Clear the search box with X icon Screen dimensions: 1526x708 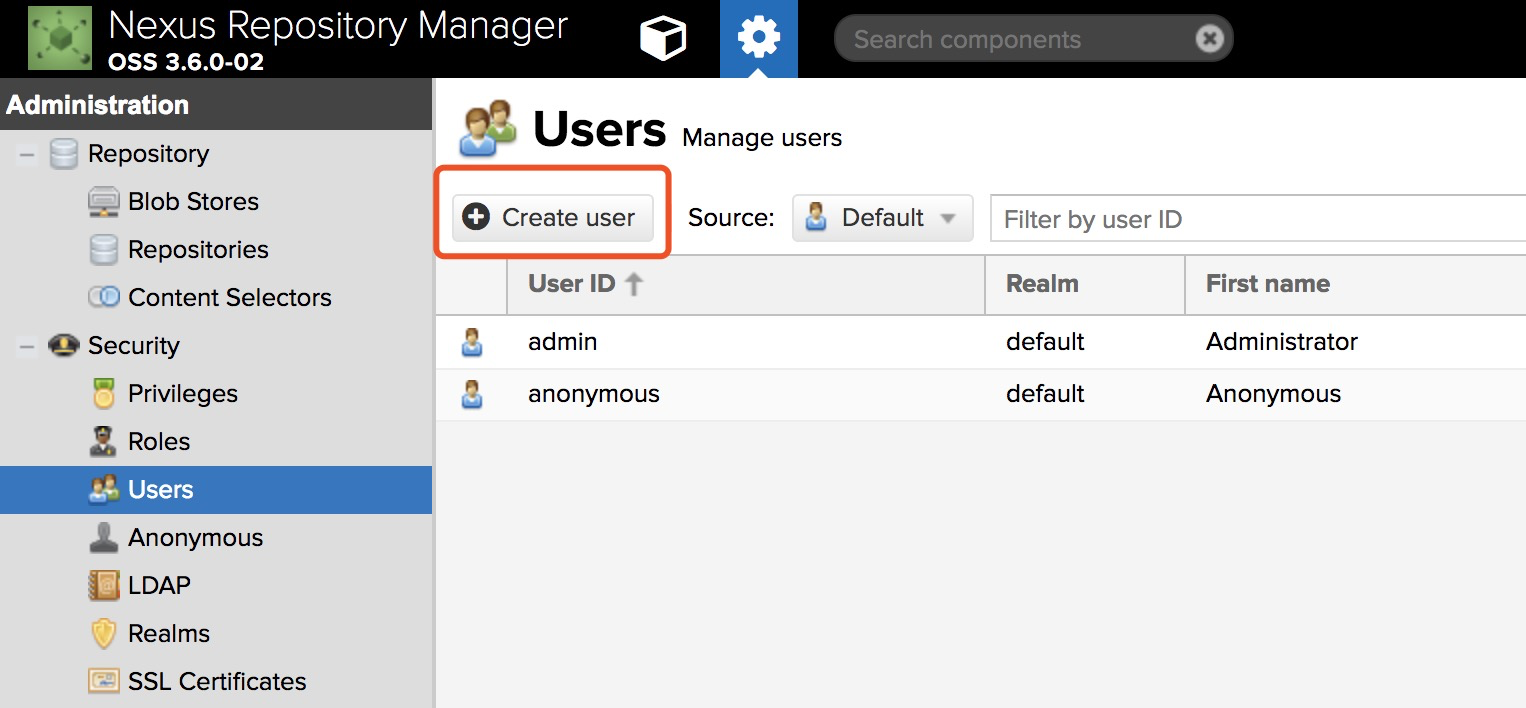[x=1209, y=39]
